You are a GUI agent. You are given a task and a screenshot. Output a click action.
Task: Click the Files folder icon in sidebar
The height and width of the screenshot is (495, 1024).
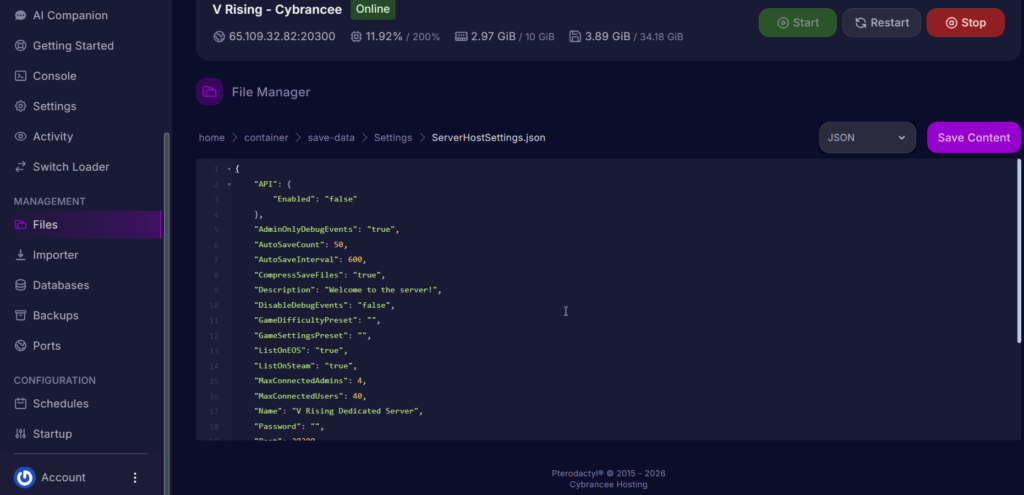coord(21,225)
